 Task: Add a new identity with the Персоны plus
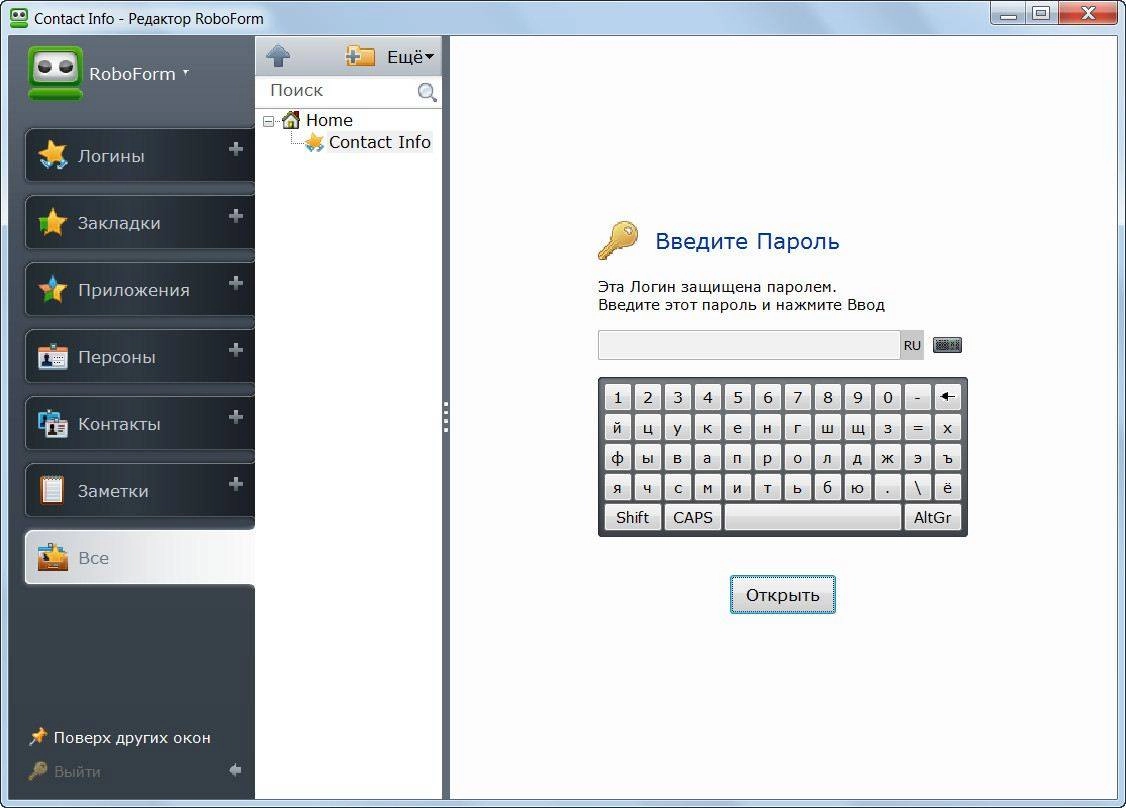236,350
